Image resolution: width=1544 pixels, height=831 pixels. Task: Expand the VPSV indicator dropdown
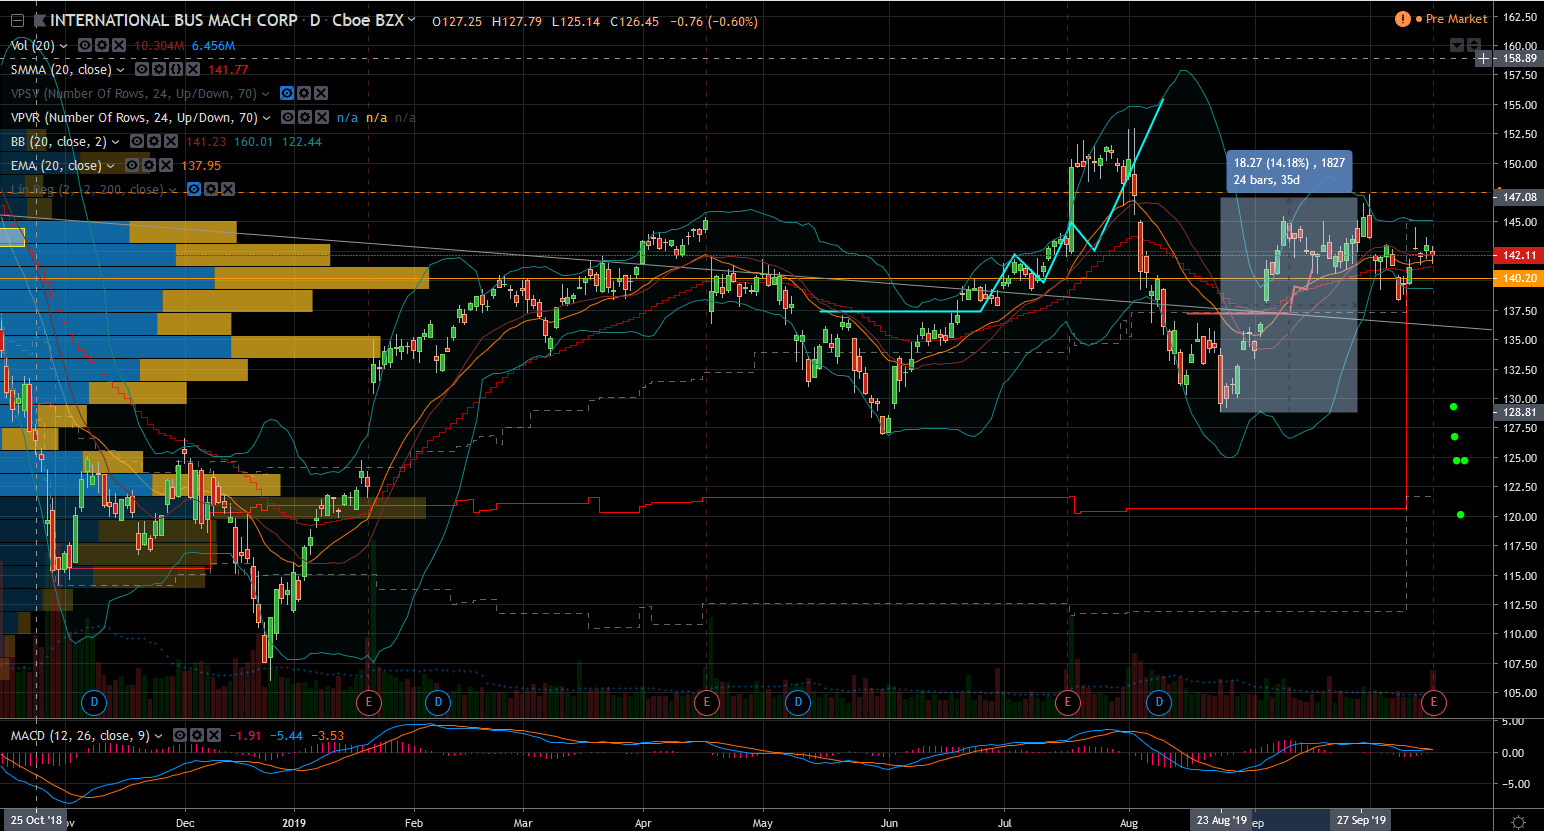(266, 94)
